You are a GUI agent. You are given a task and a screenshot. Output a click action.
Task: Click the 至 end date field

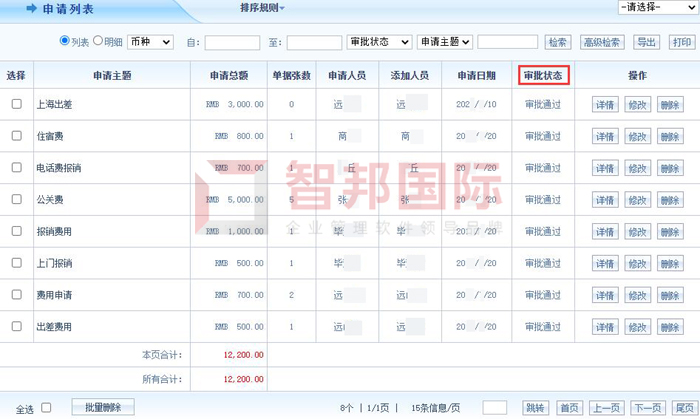(314, 43)
